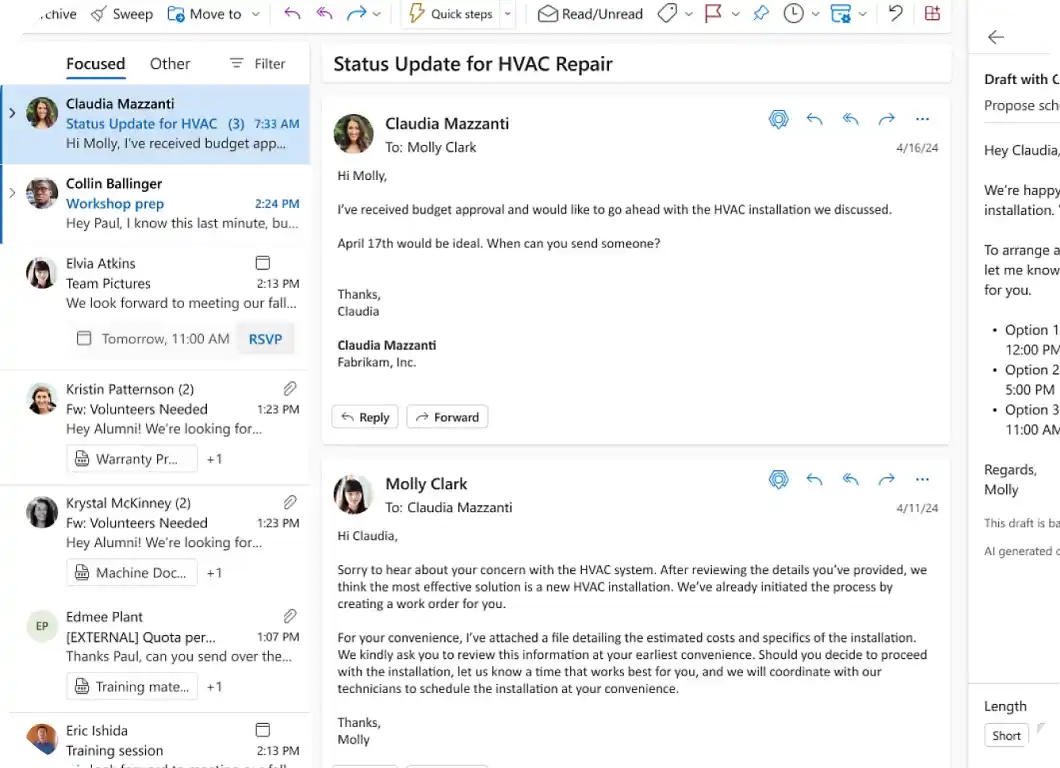Expand the Quick steps dropdown arrow
Screen dimensions: 1060x768
tap(508, 14)
